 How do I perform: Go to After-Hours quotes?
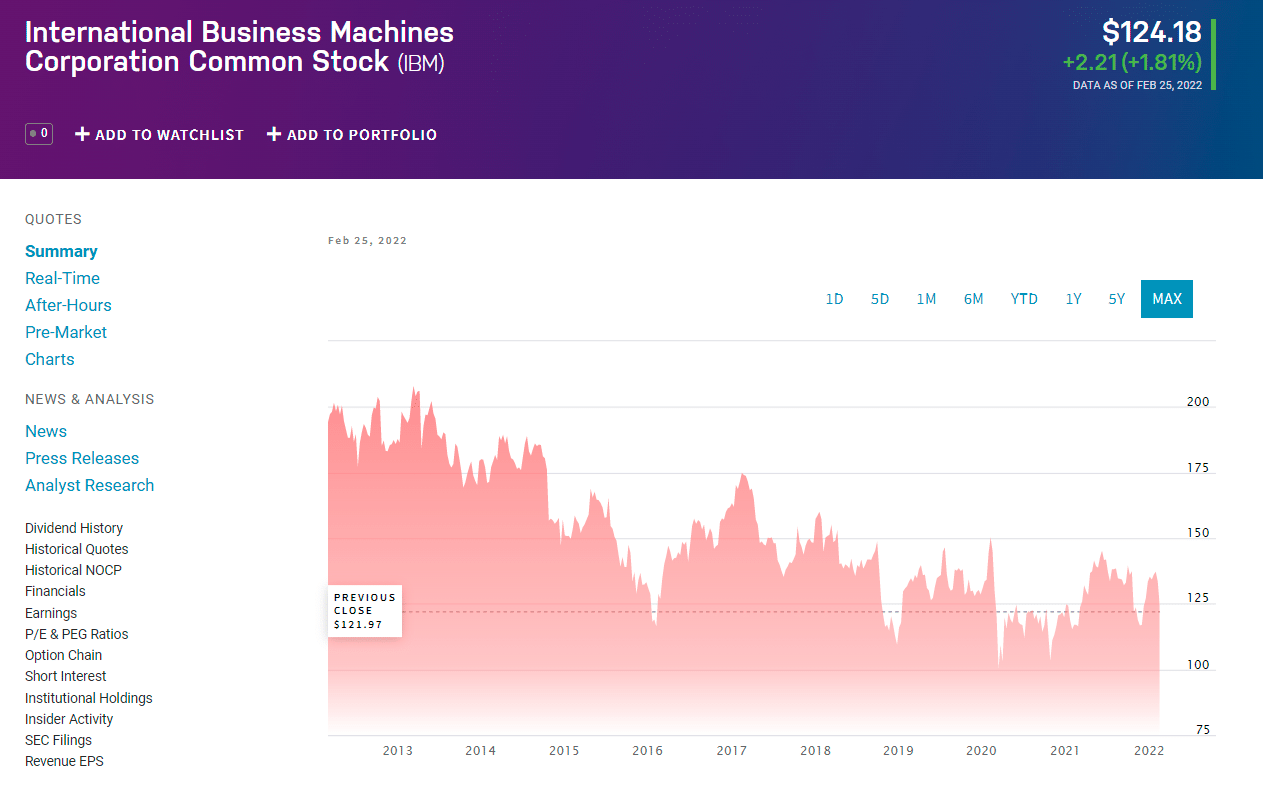pyautogui.click(x=68, y=305)
